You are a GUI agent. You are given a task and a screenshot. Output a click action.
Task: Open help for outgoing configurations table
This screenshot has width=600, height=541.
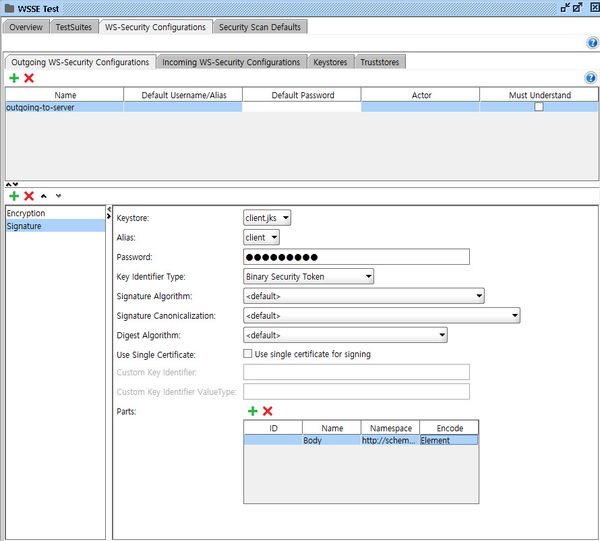590,78
